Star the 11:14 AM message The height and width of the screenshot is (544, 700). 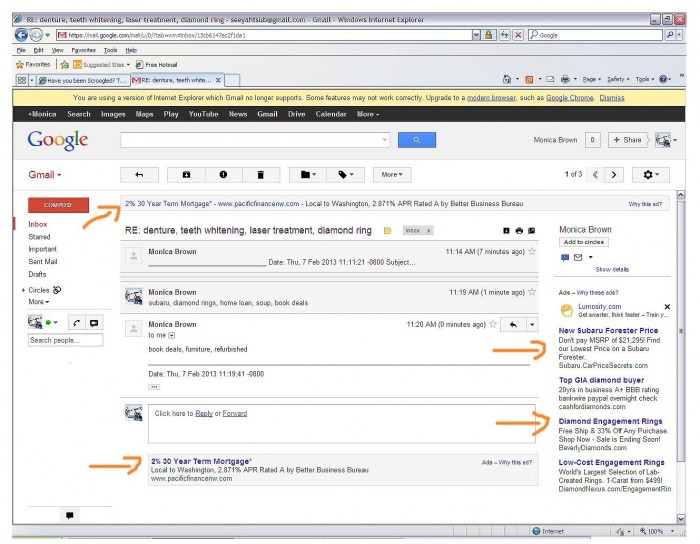tap(532, 251)
